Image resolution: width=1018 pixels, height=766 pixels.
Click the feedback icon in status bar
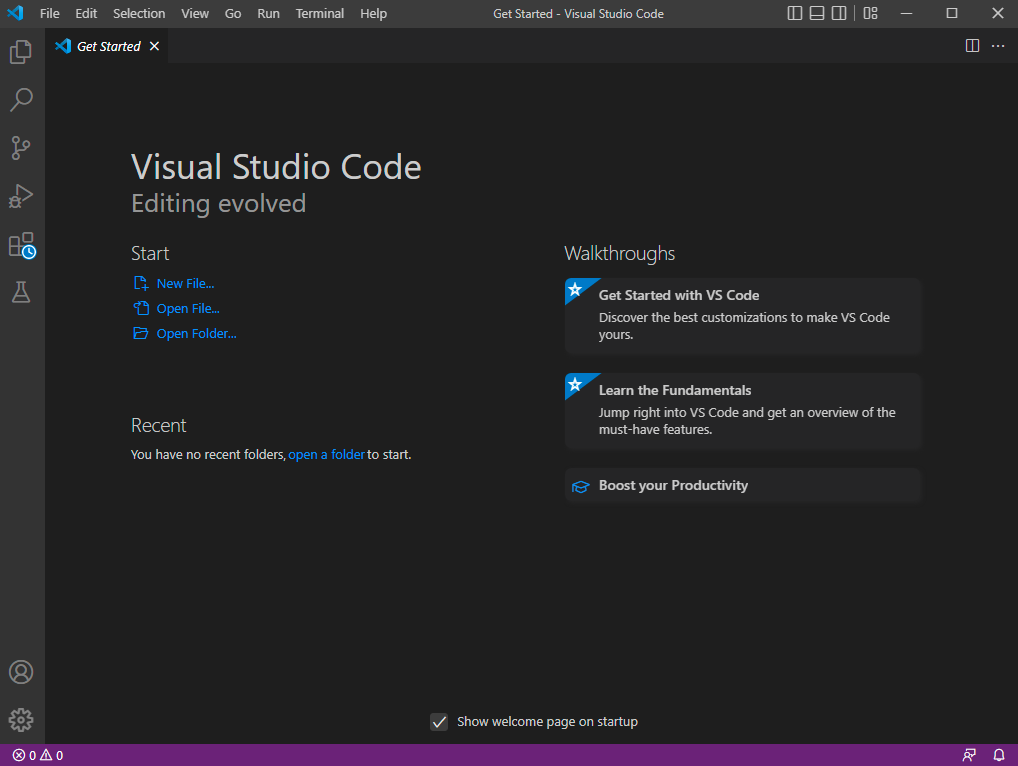[x=969, y=755]
